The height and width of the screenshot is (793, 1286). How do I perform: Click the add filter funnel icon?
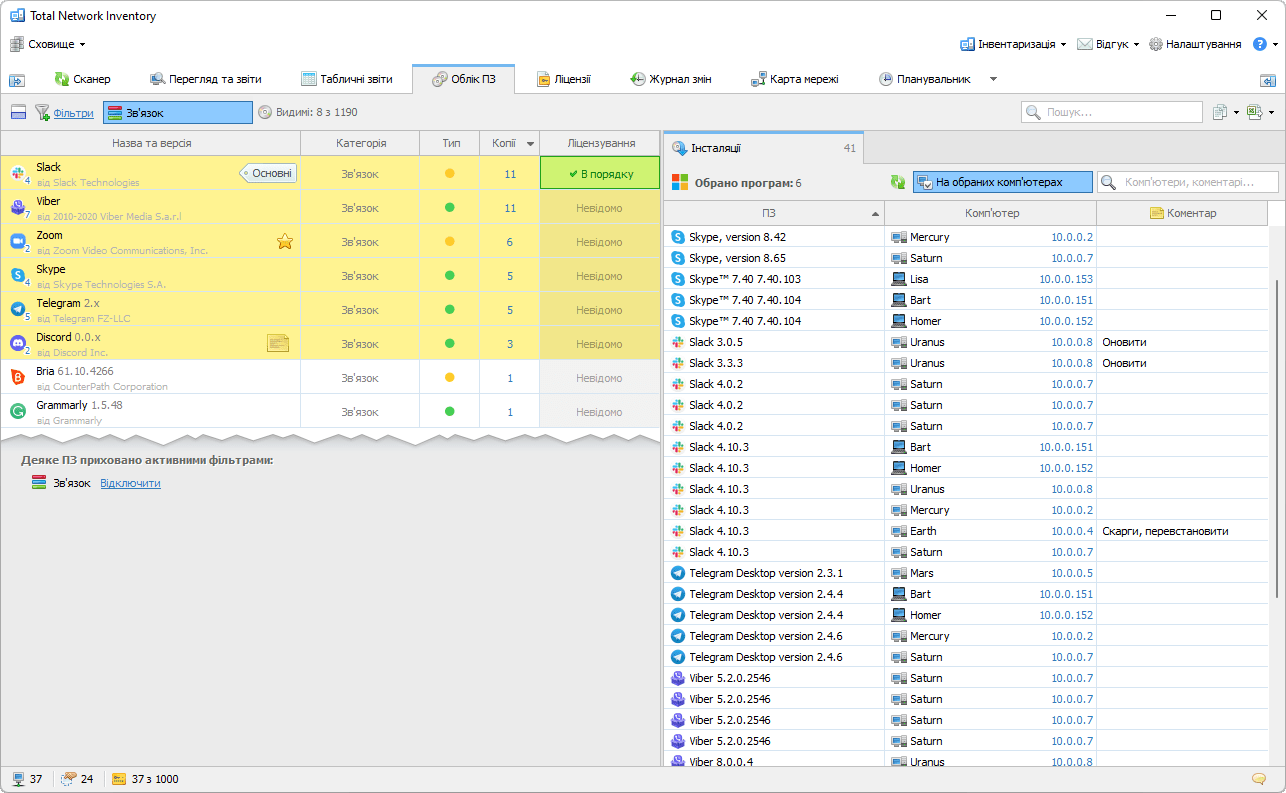(x=43, y=113)
